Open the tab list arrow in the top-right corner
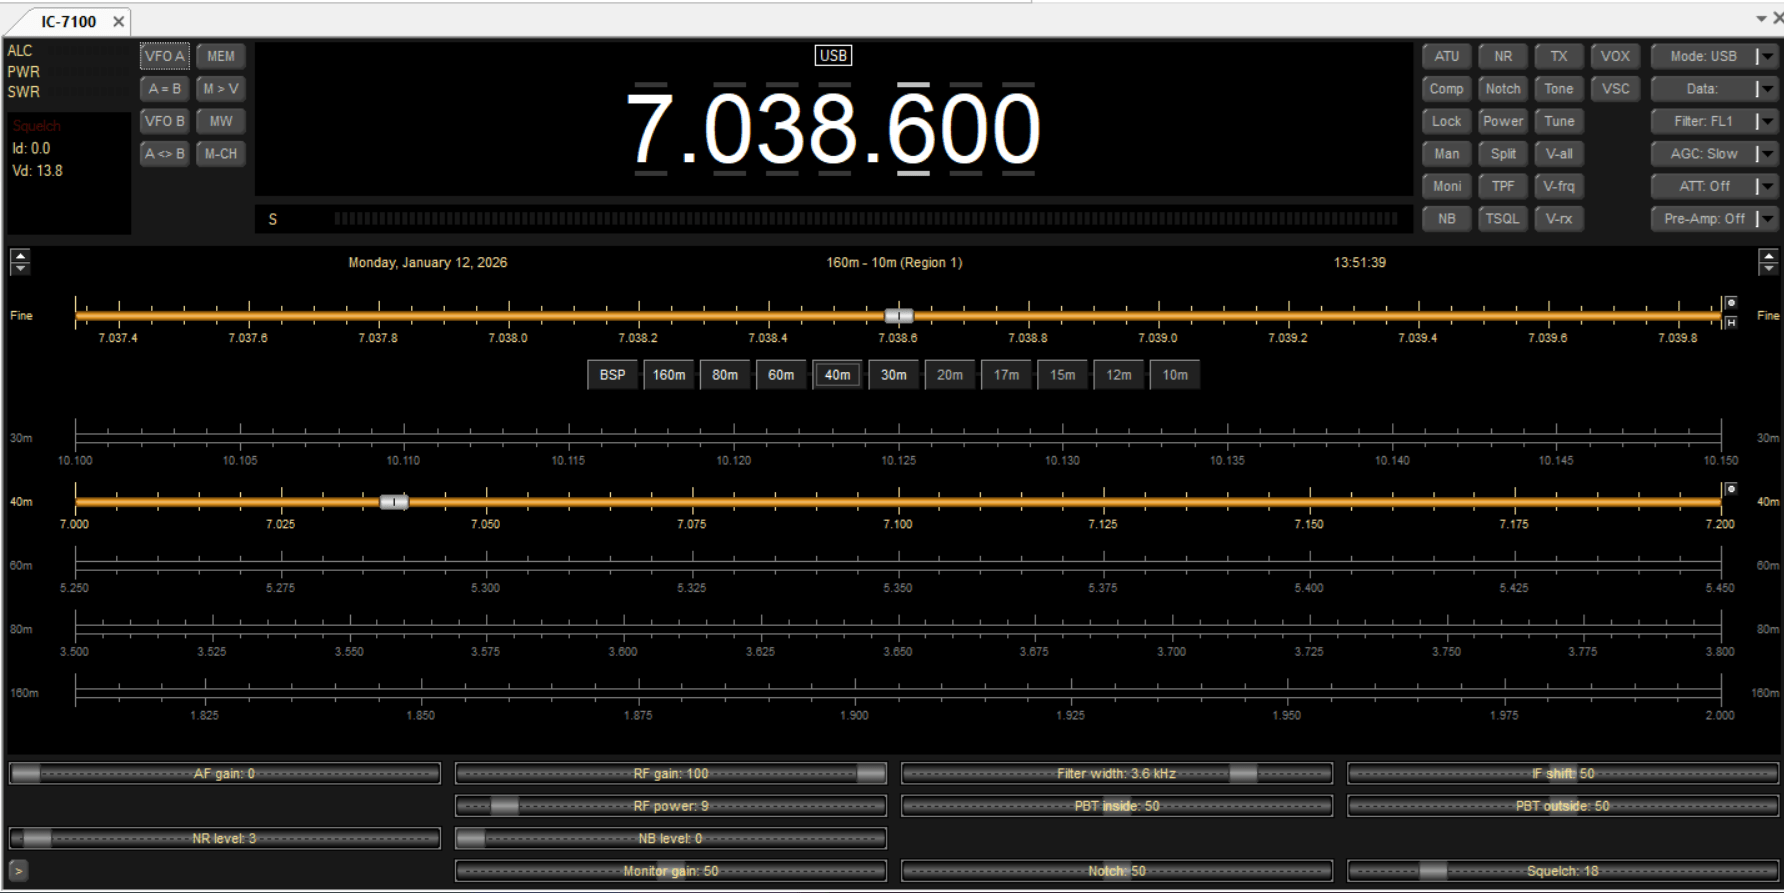 1761,19
